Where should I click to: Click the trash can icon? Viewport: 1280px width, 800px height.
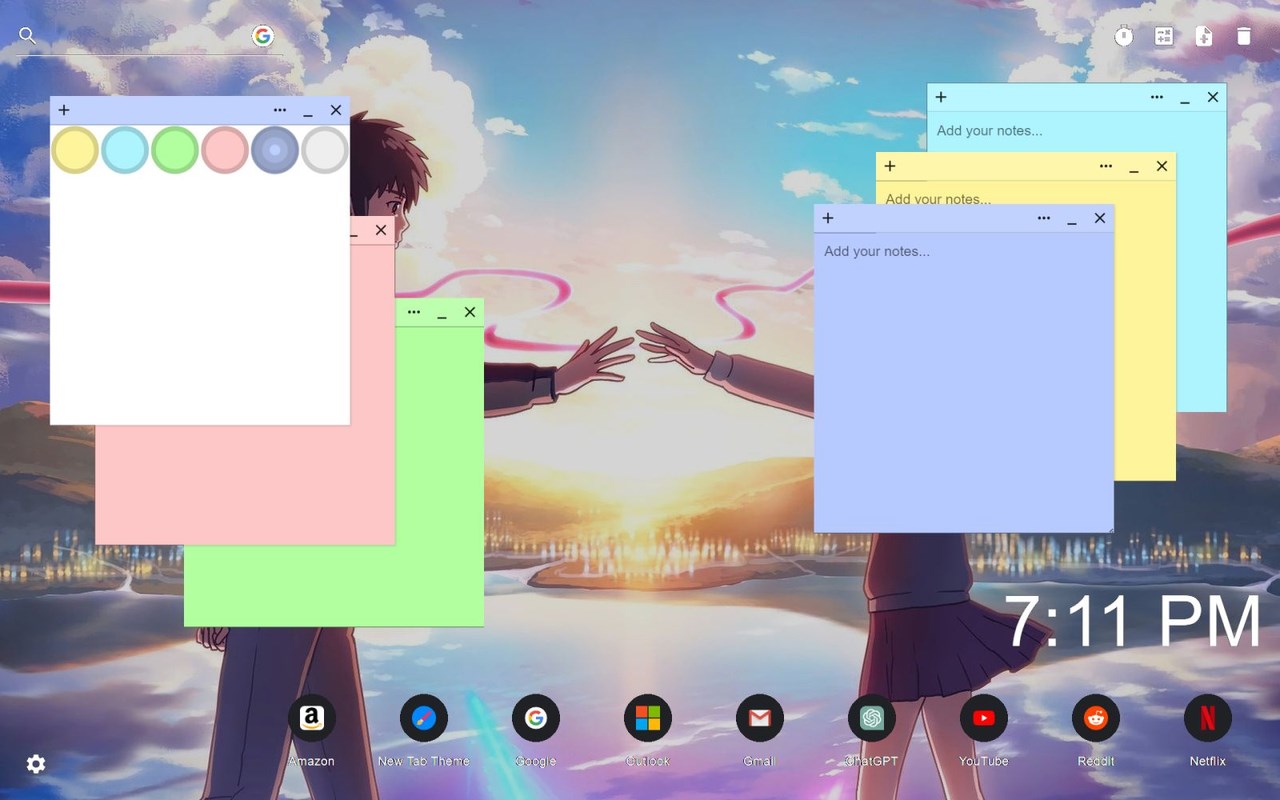[1244, 36]
